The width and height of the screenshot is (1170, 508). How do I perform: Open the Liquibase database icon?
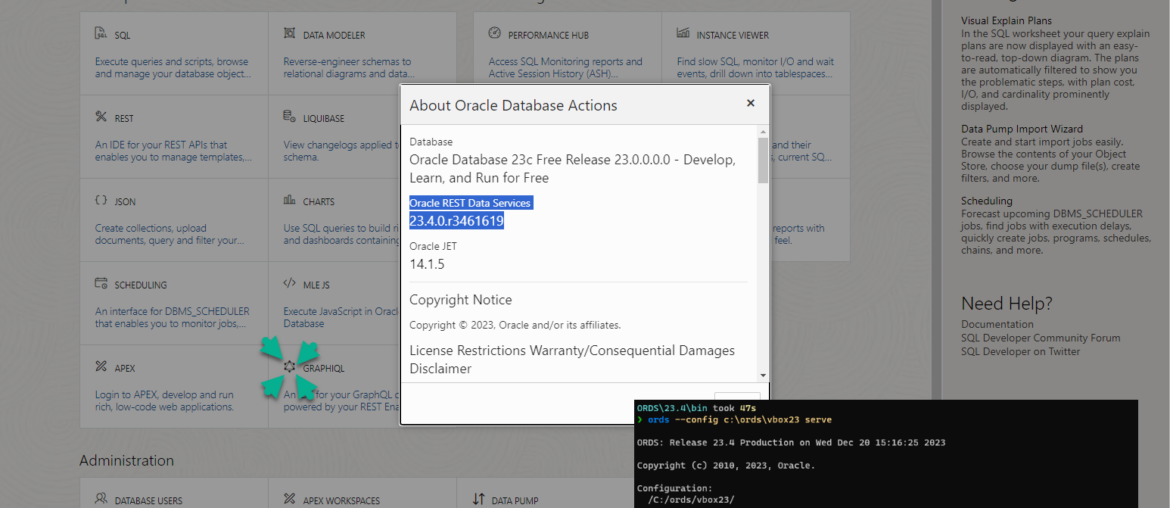[290, 116]
